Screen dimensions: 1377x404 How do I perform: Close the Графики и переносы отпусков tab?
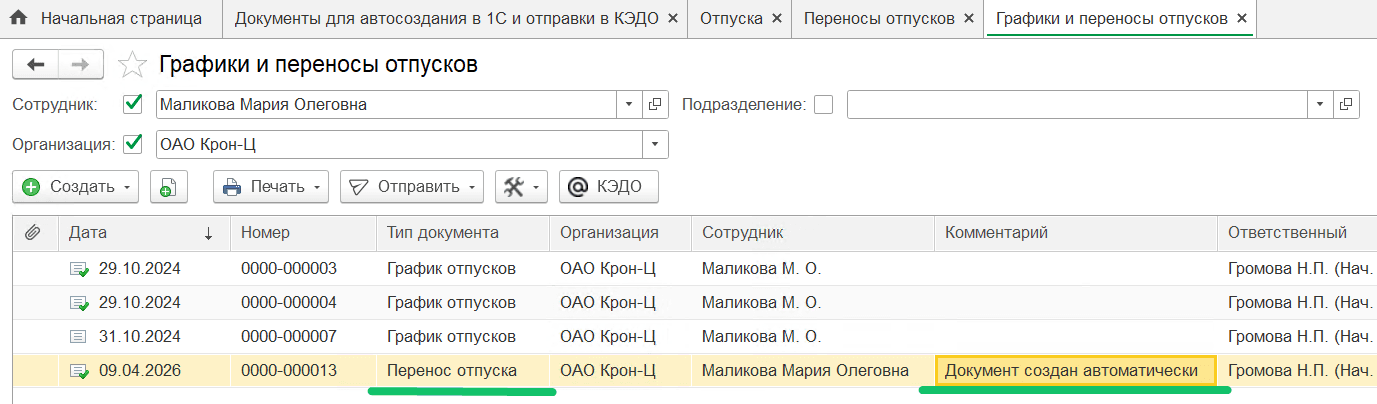1242,18
